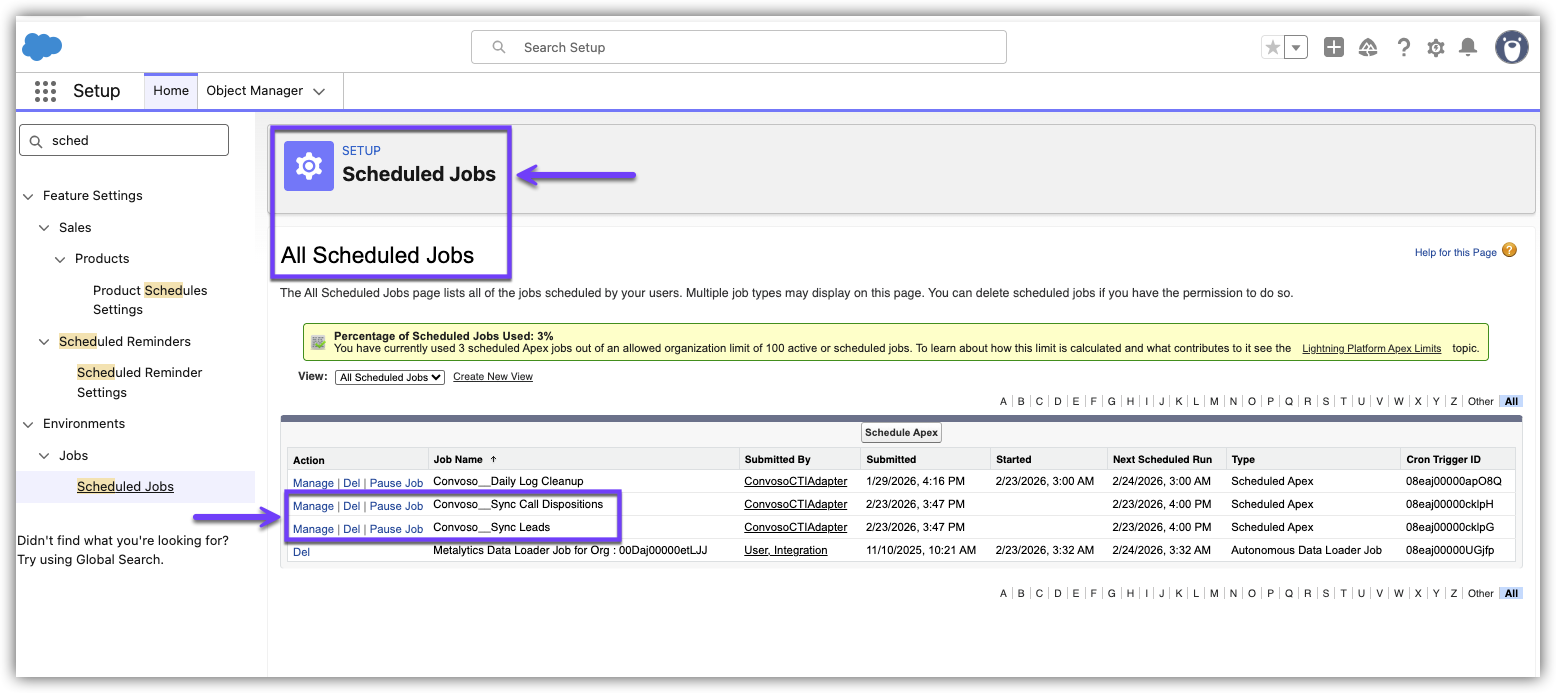
Task: Open the Setup gear icon menu
Action: pyautogui.click(x=1435, y=47)
